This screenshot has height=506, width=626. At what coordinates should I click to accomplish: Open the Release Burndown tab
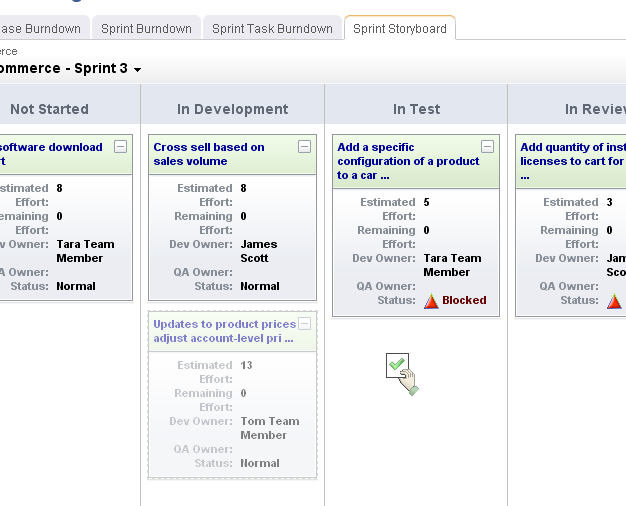click(40, 29)
